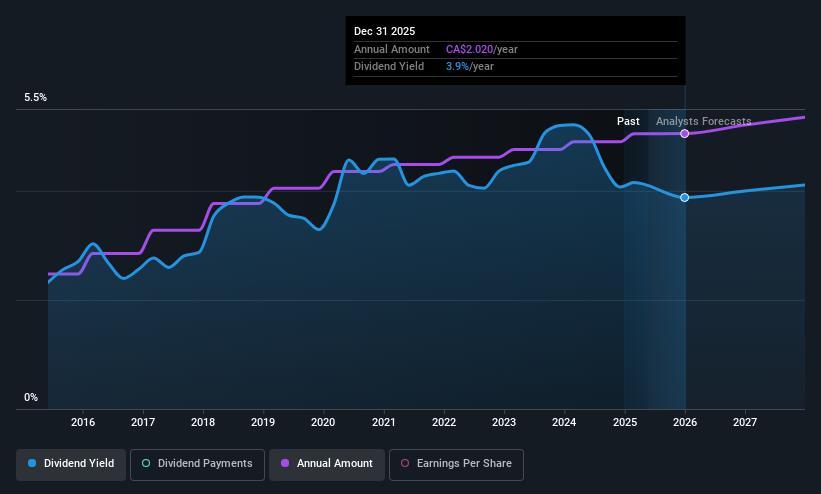This screenshot has width=821, height=494.
Task: Click the 2021 x-axis label
Action: coord(384,422)
